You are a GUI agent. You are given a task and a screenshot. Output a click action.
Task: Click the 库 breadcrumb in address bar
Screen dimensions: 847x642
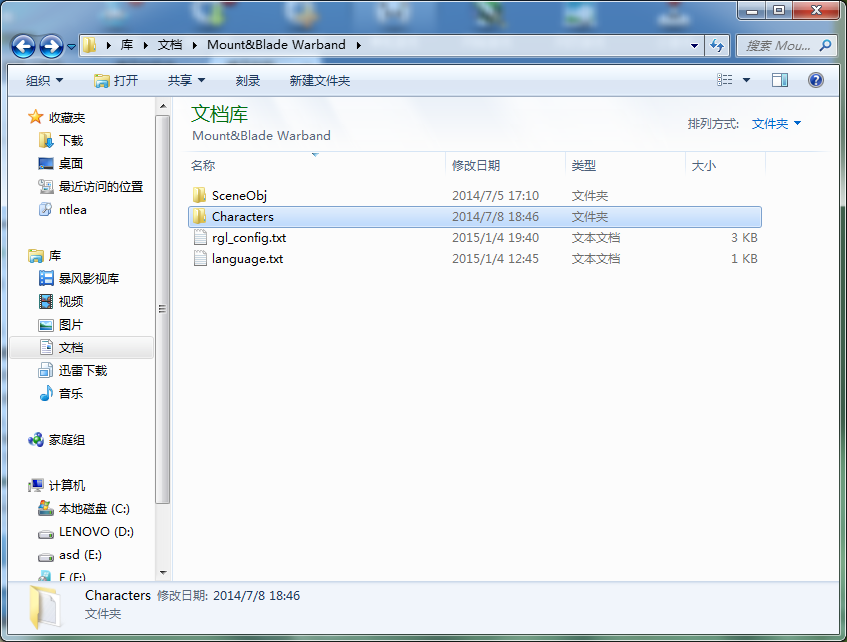[x=127, y=45]
